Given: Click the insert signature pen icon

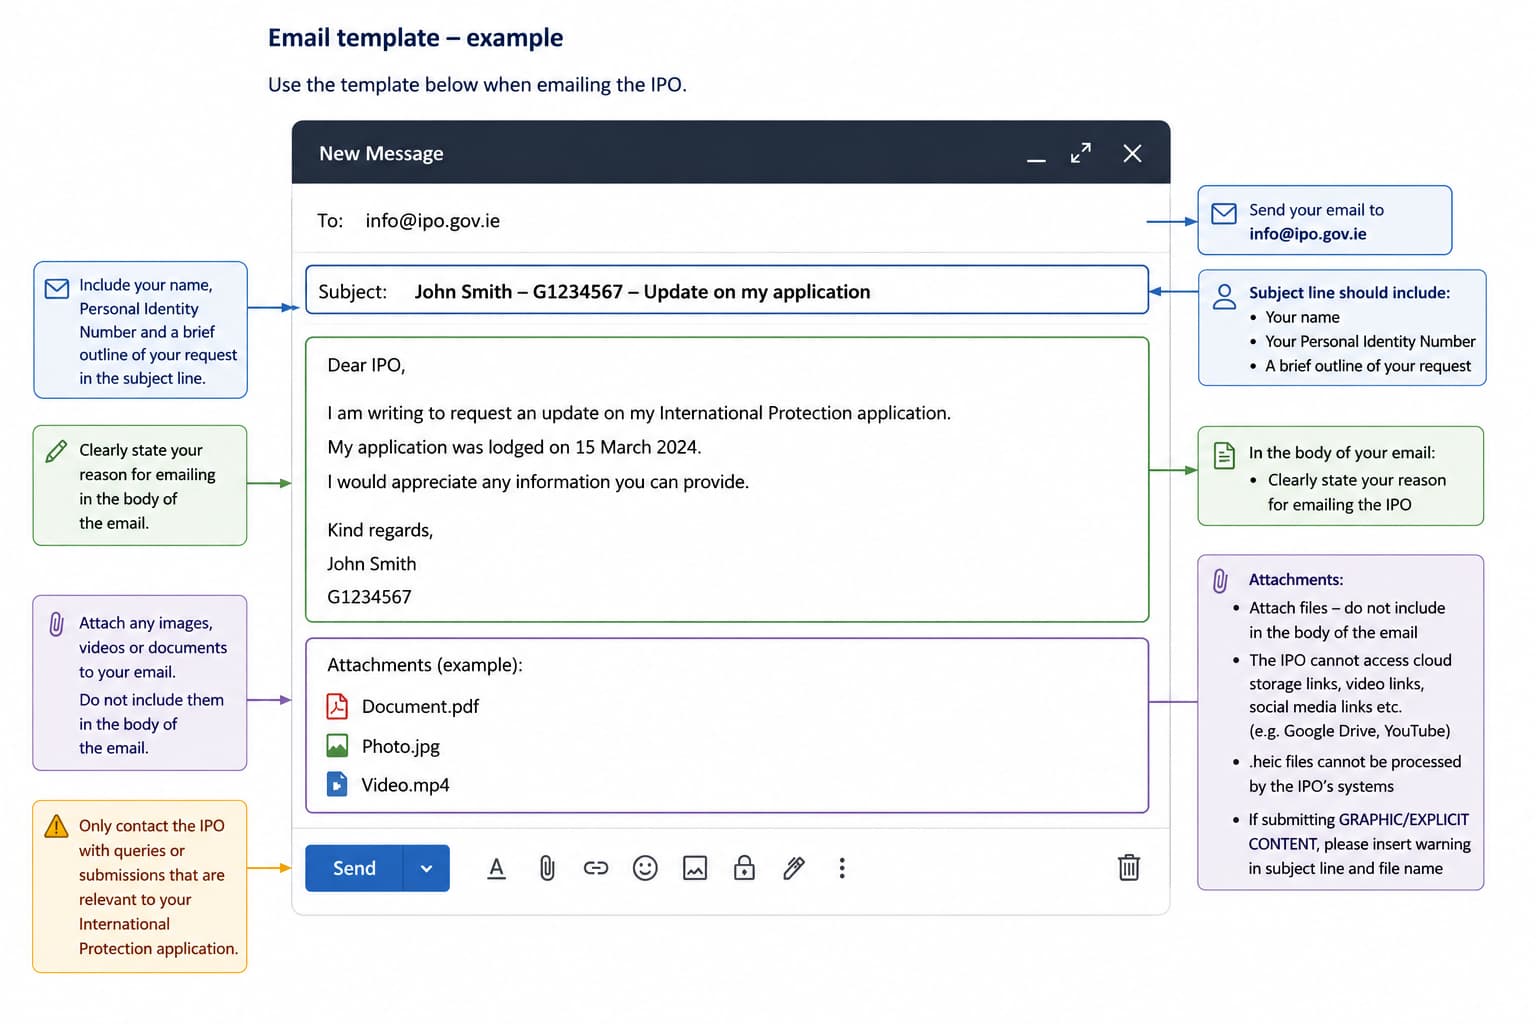Looking at the screenshot, I should pos(794,868).
